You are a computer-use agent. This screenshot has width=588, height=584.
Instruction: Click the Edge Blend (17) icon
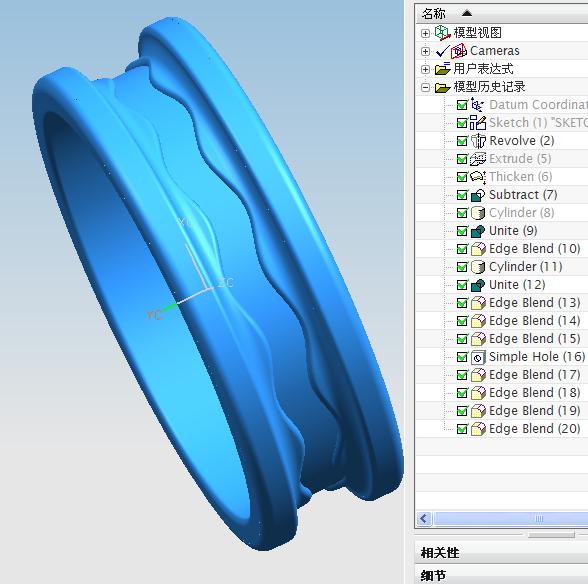478,375
